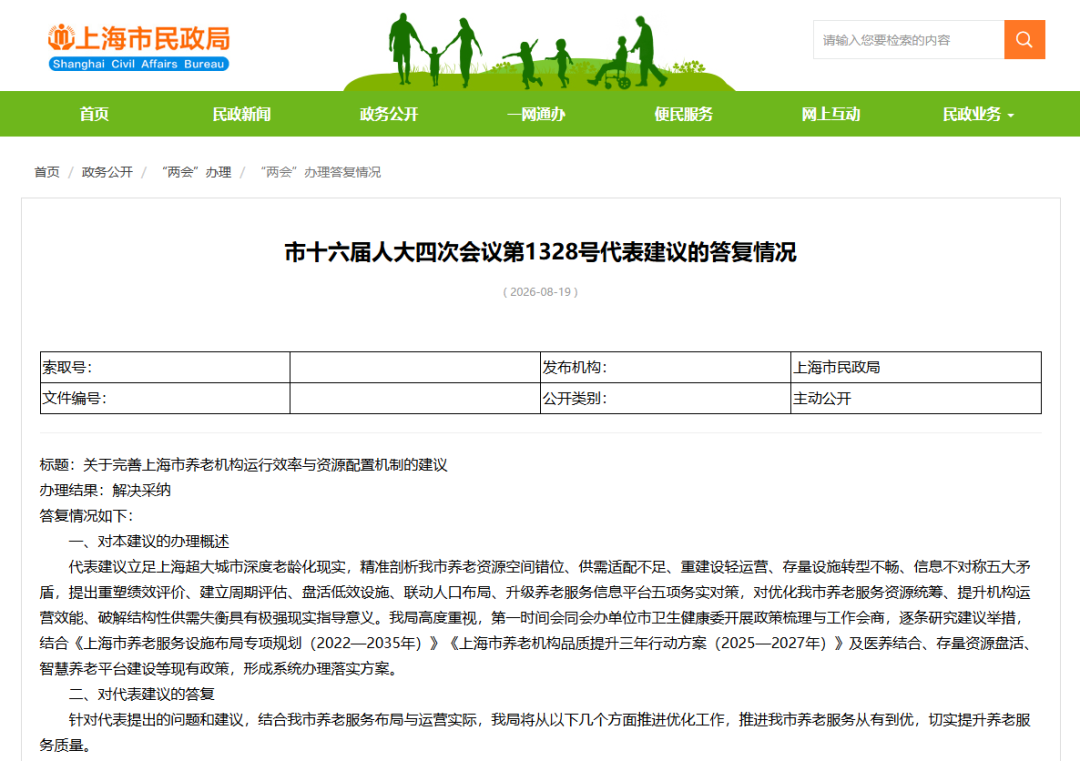Open the 民政新闻 navigation item

point(241,114)
